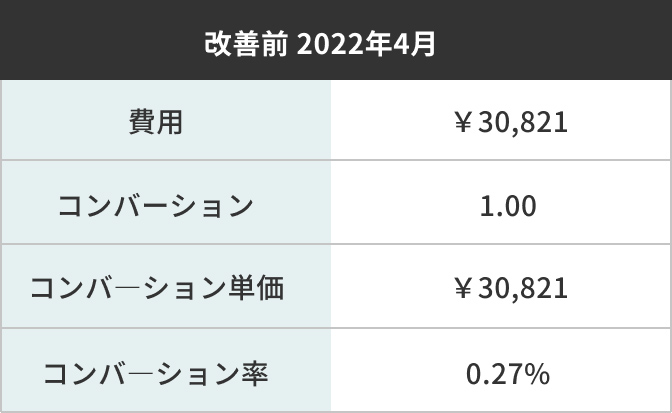The width and height of the screenshot is (672, 413).
Task: Select the コンバージョン単価 row label
Action: 157,288
